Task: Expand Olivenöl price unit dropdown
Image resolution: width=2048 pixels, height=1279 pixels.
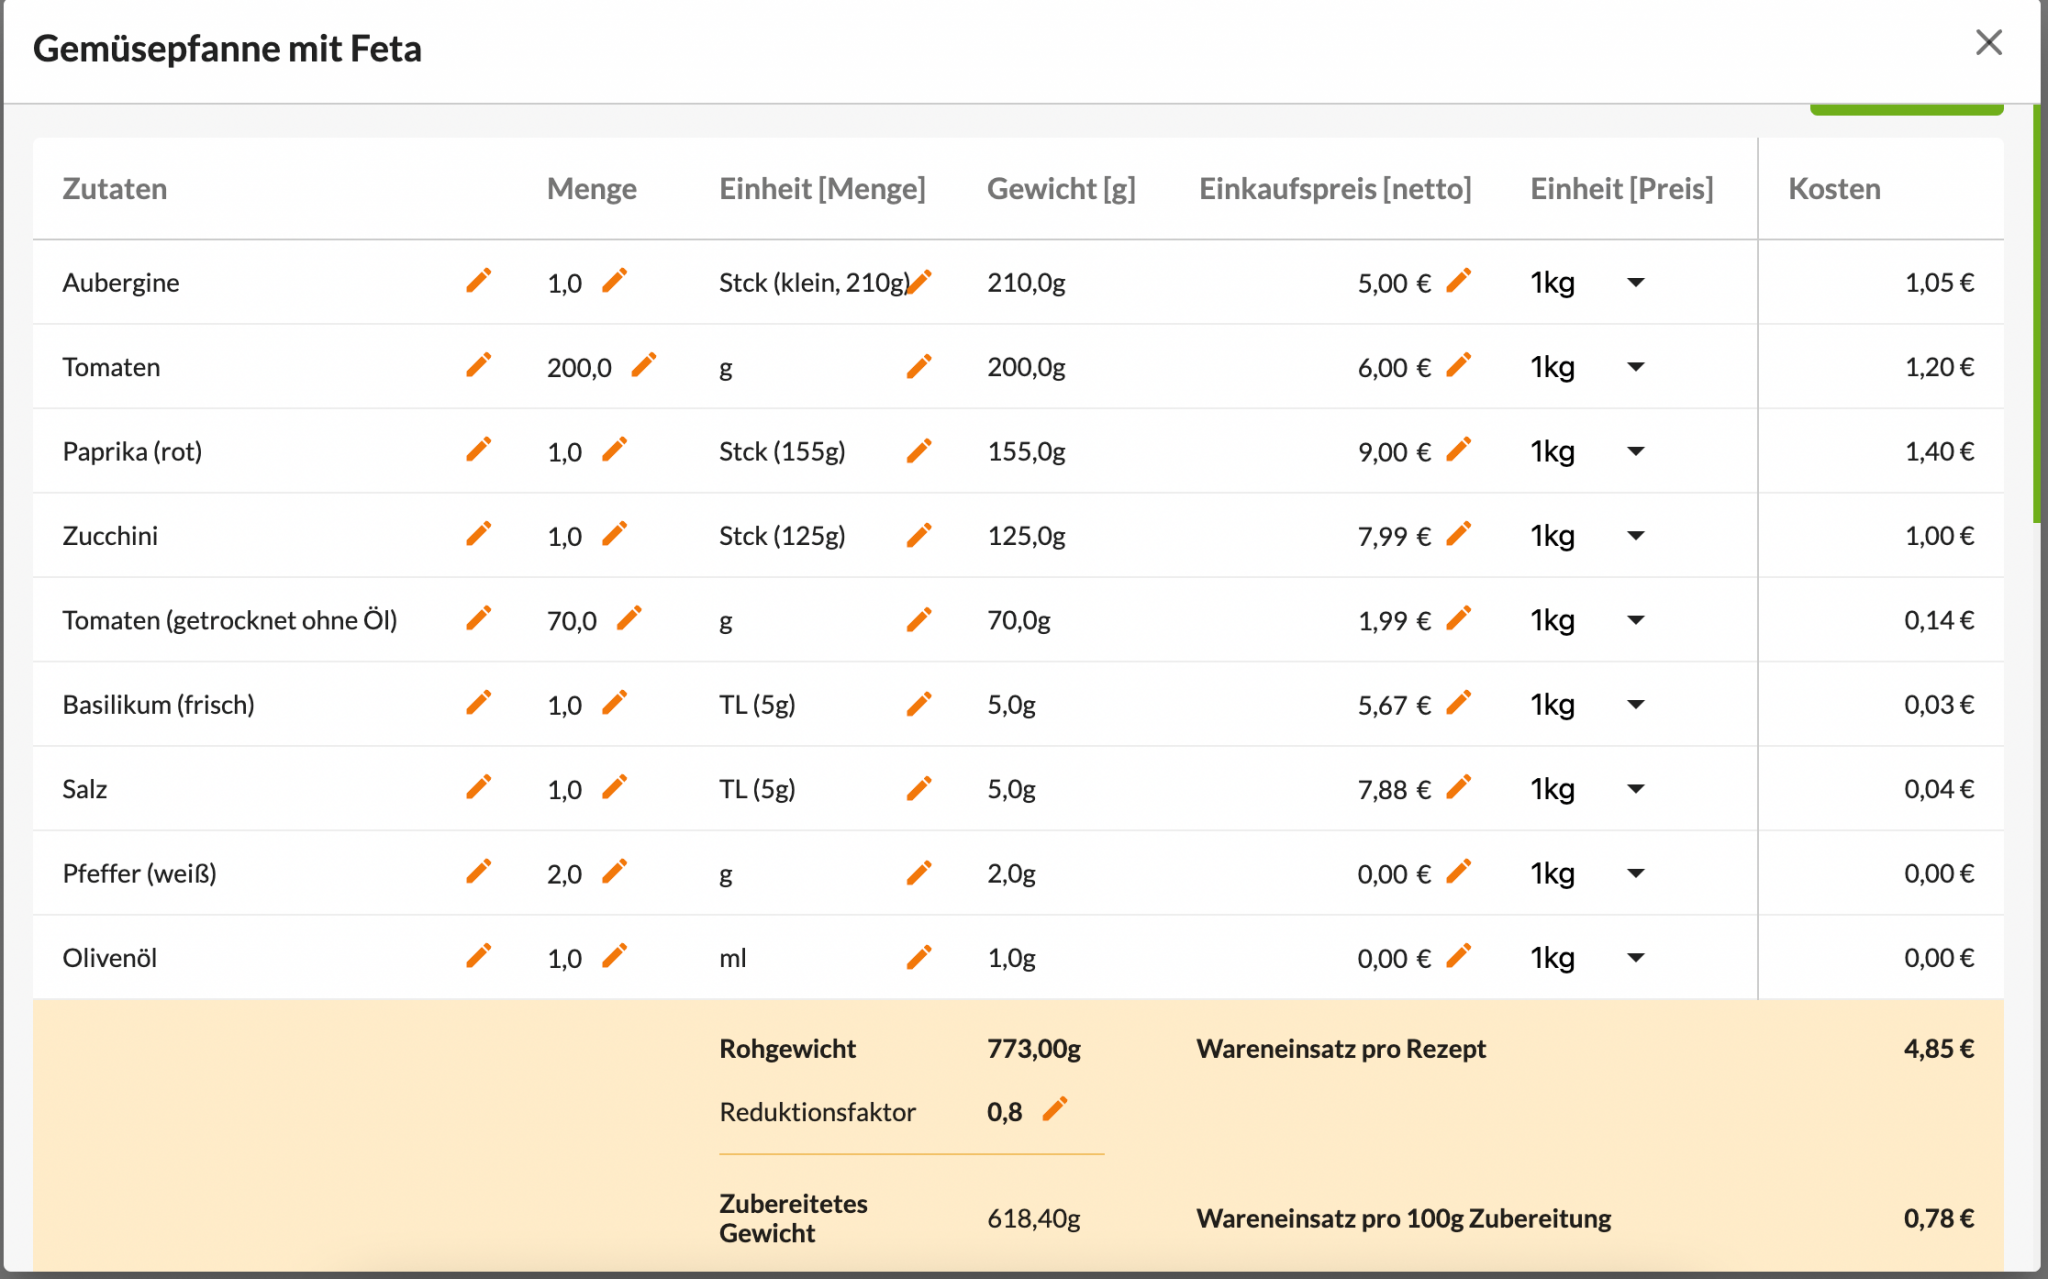Action: click(1588, 958)
